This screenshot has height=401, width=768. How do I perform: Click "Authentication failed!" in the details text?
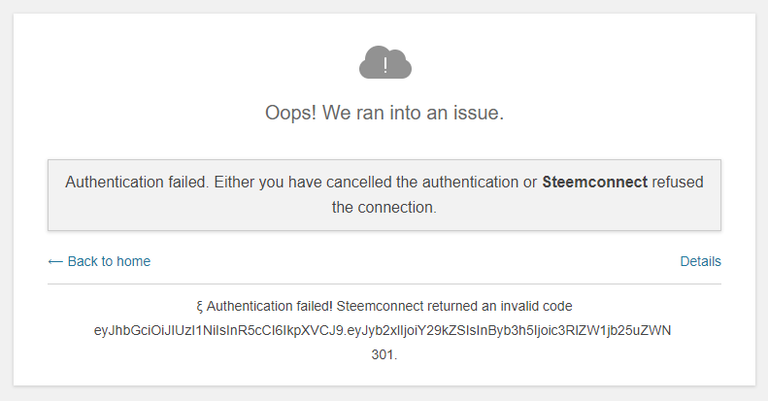[x=269, y=306]
